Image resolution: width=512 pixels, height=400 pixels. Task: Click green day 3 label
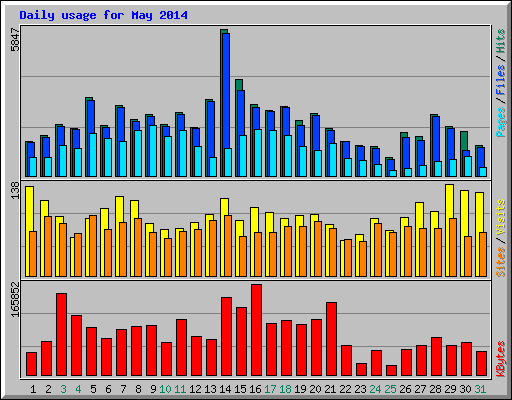click(x=63, y=389)
